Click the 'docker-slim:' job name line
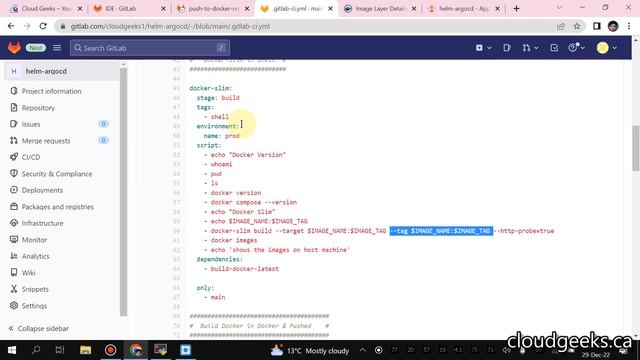Image resolution: width=640 pixels, height=360 pixels. (211, 88)
